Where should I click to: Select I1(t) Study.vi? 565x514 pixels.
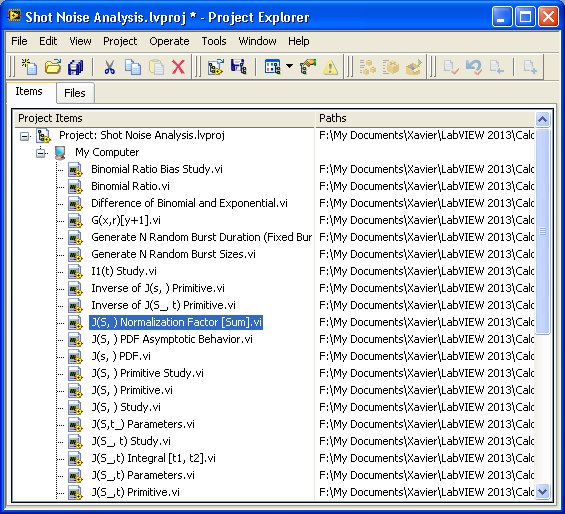click(124, 271)
